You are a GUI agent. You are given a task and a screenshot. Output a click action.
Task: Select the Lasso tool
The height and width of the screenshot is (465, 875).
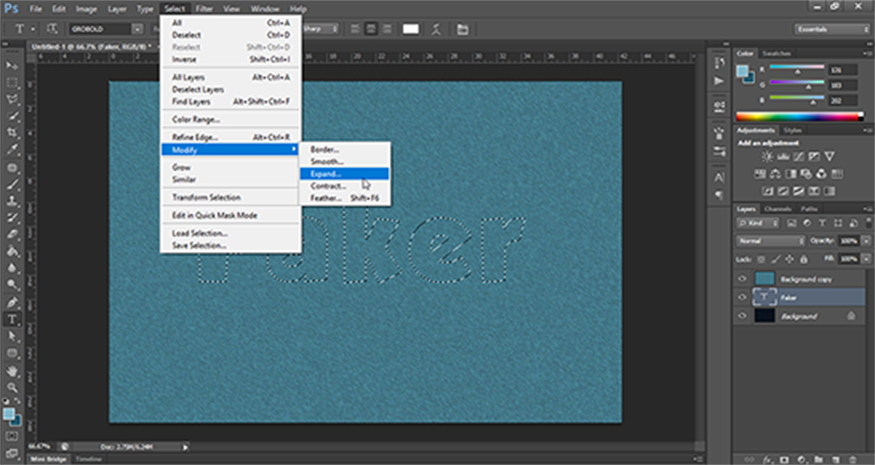point(12,99)
